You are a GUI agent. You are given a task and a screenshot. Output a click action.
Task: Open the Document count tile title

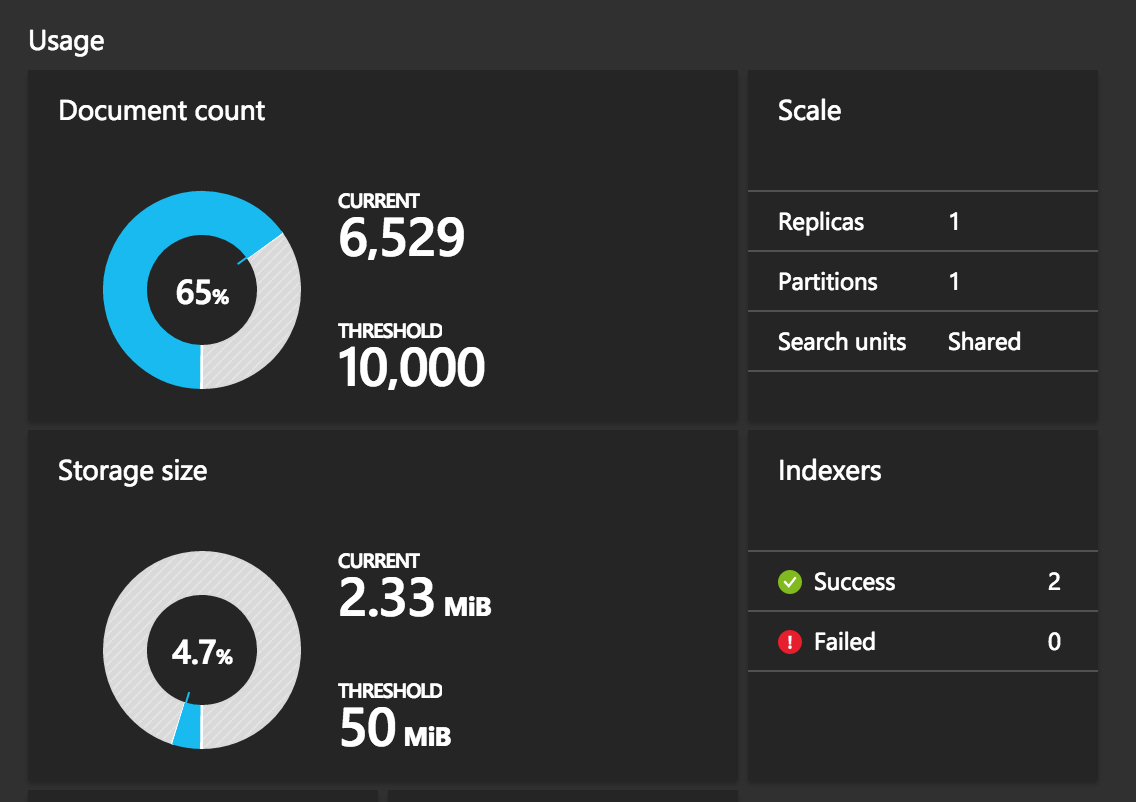(162, 111)
